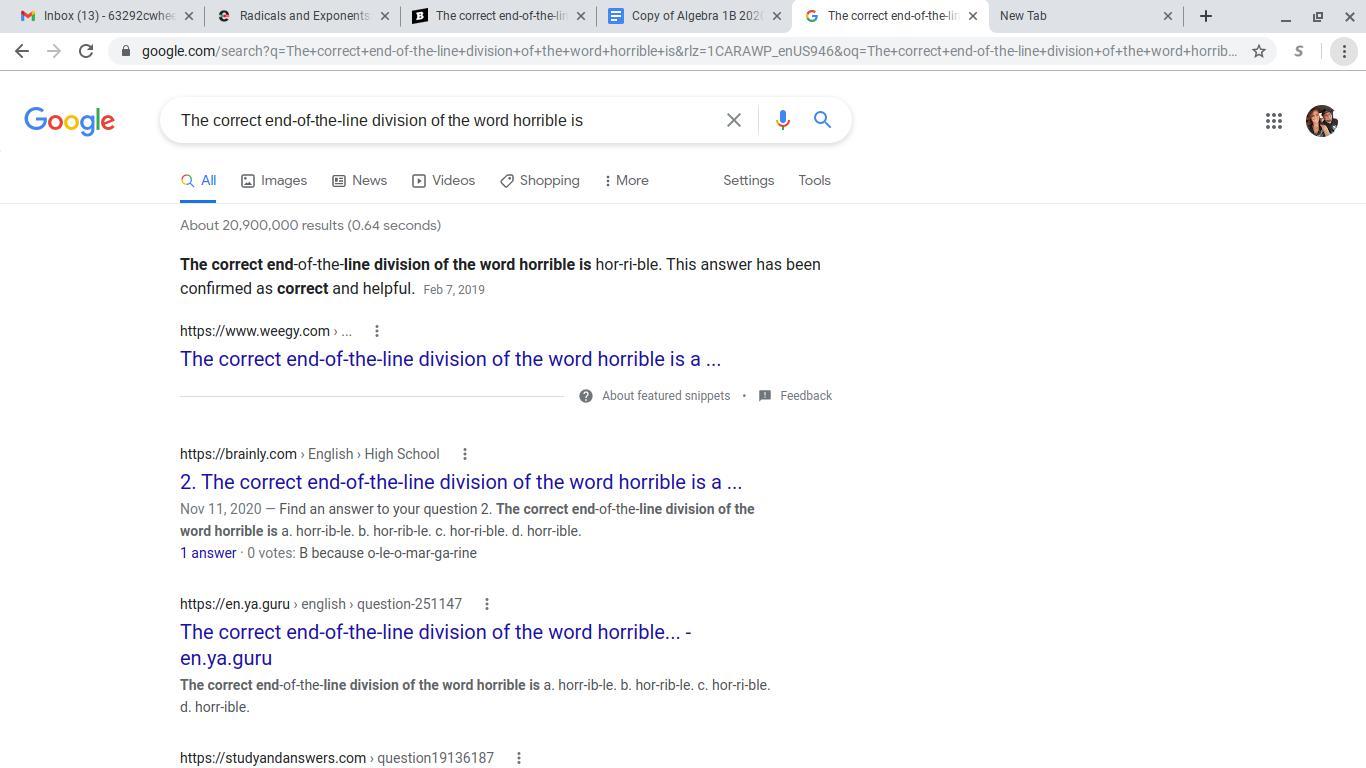This screenshot has width=1366, height=768.
Task: Switch to News results
Action: click(360, 181)
